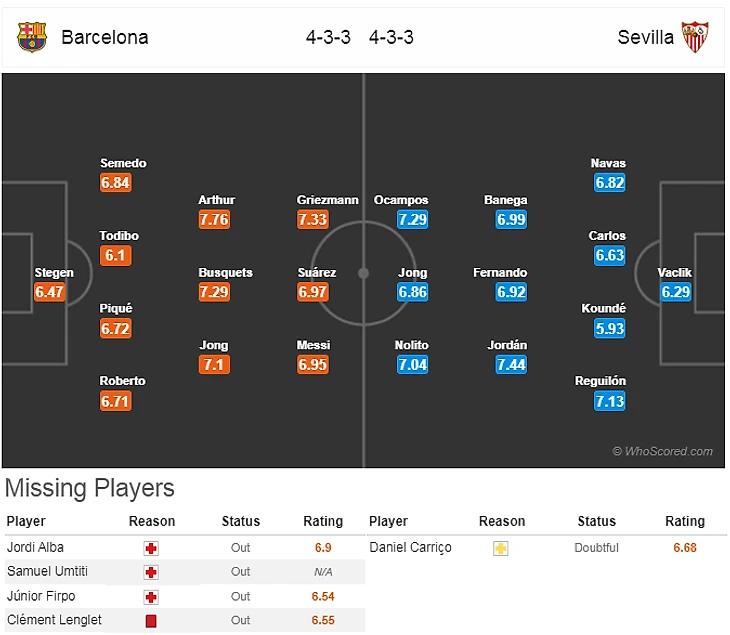
Task: Click Jordán's 7.44 rating badge
Action: click(x=511, y=365)
